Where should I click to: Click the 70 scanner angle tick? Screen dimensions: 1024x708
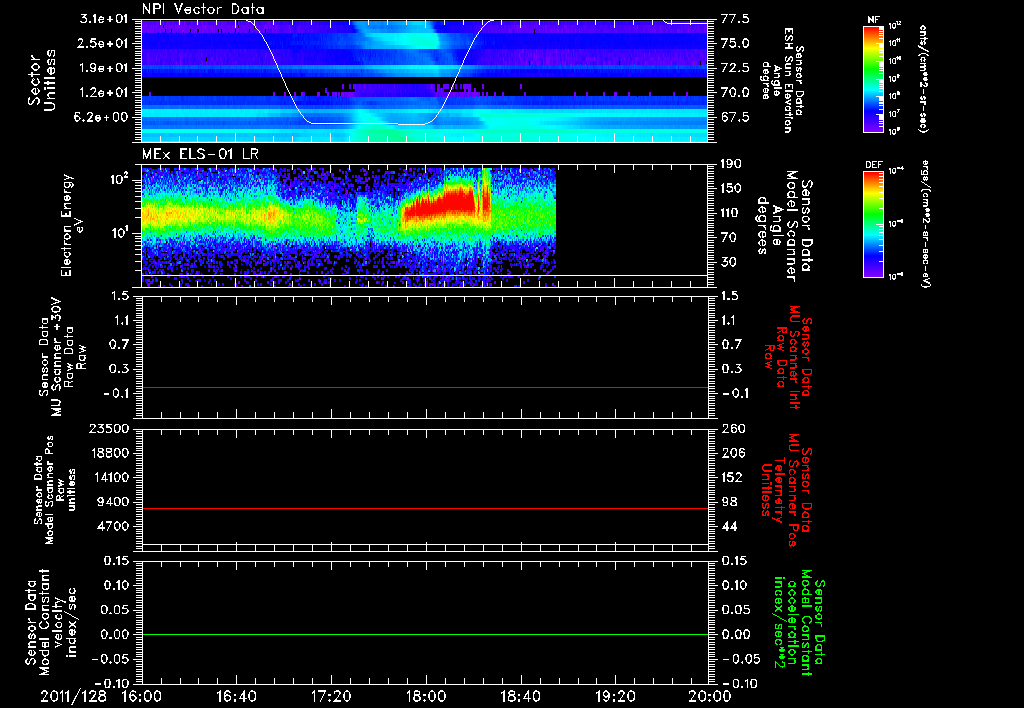[x=728, y=238]
